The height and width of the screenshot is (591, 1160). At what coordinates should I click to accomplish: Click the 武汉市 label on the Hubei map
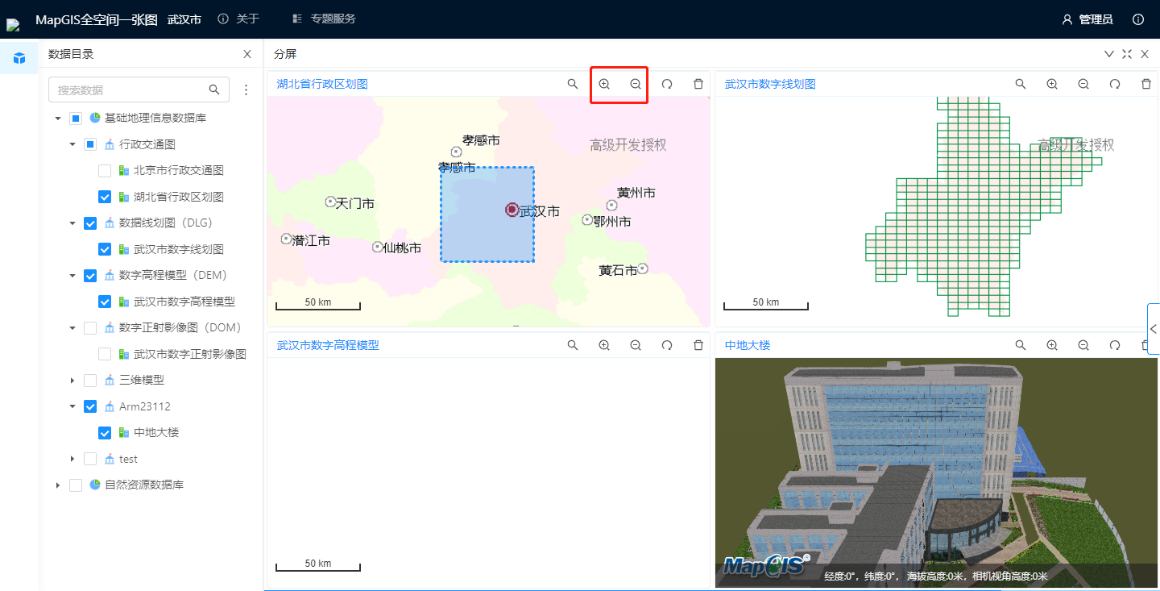pyautogui.click(x=539, y=212)
